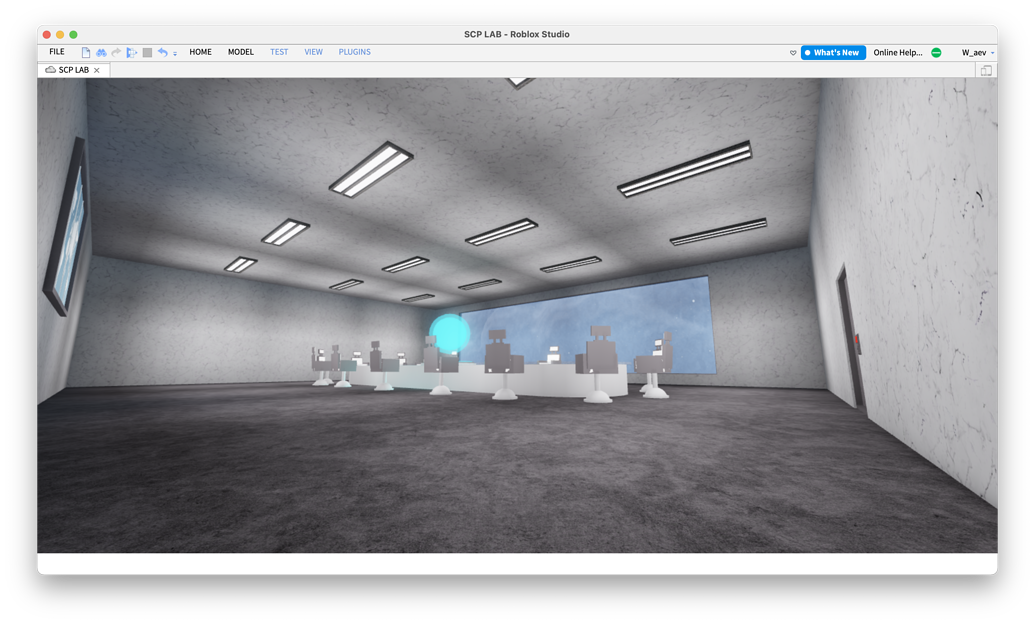Close the SCP LAB tab

coord(97,70)
